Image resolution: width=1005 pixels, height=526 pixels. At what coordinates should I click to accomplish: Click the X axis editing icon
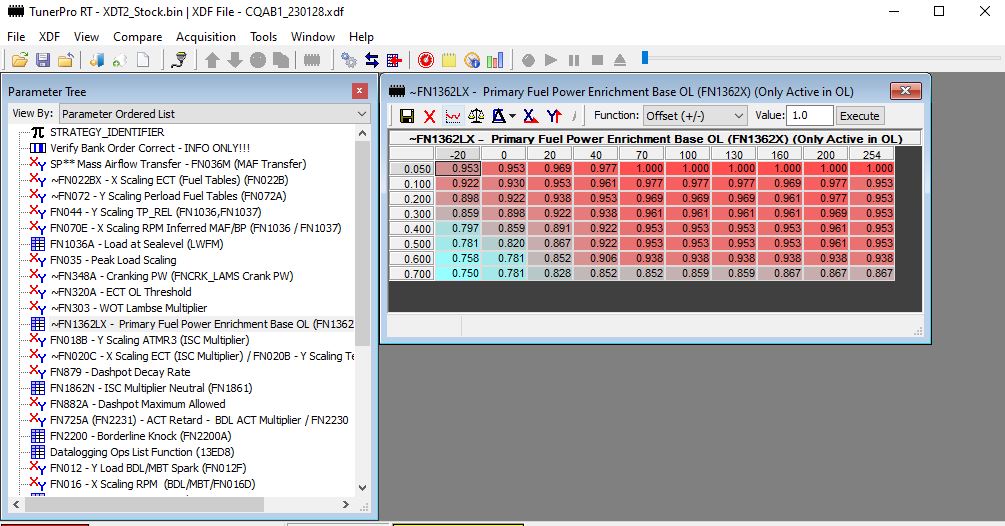(x=530, y=116)
